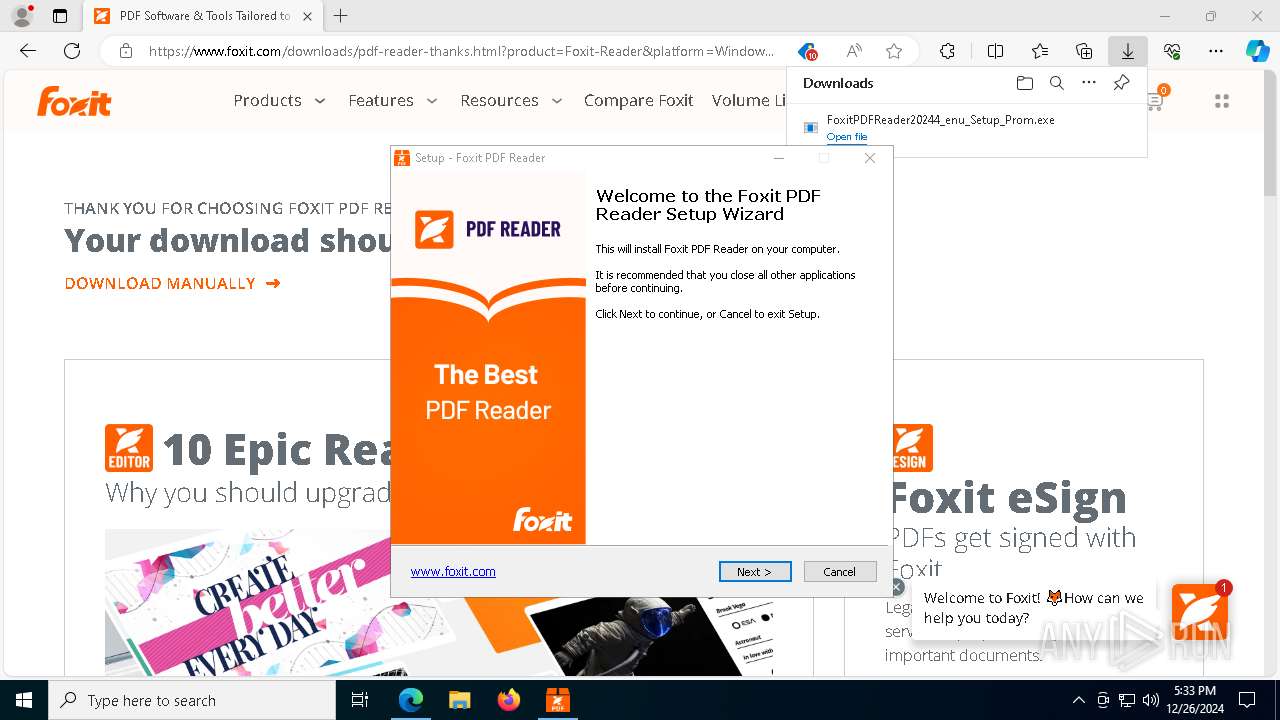The width and height of the screenshot is (1280, 720).
Task: Click the Foxit Editor orange icon
Action: tap(129, 448)
